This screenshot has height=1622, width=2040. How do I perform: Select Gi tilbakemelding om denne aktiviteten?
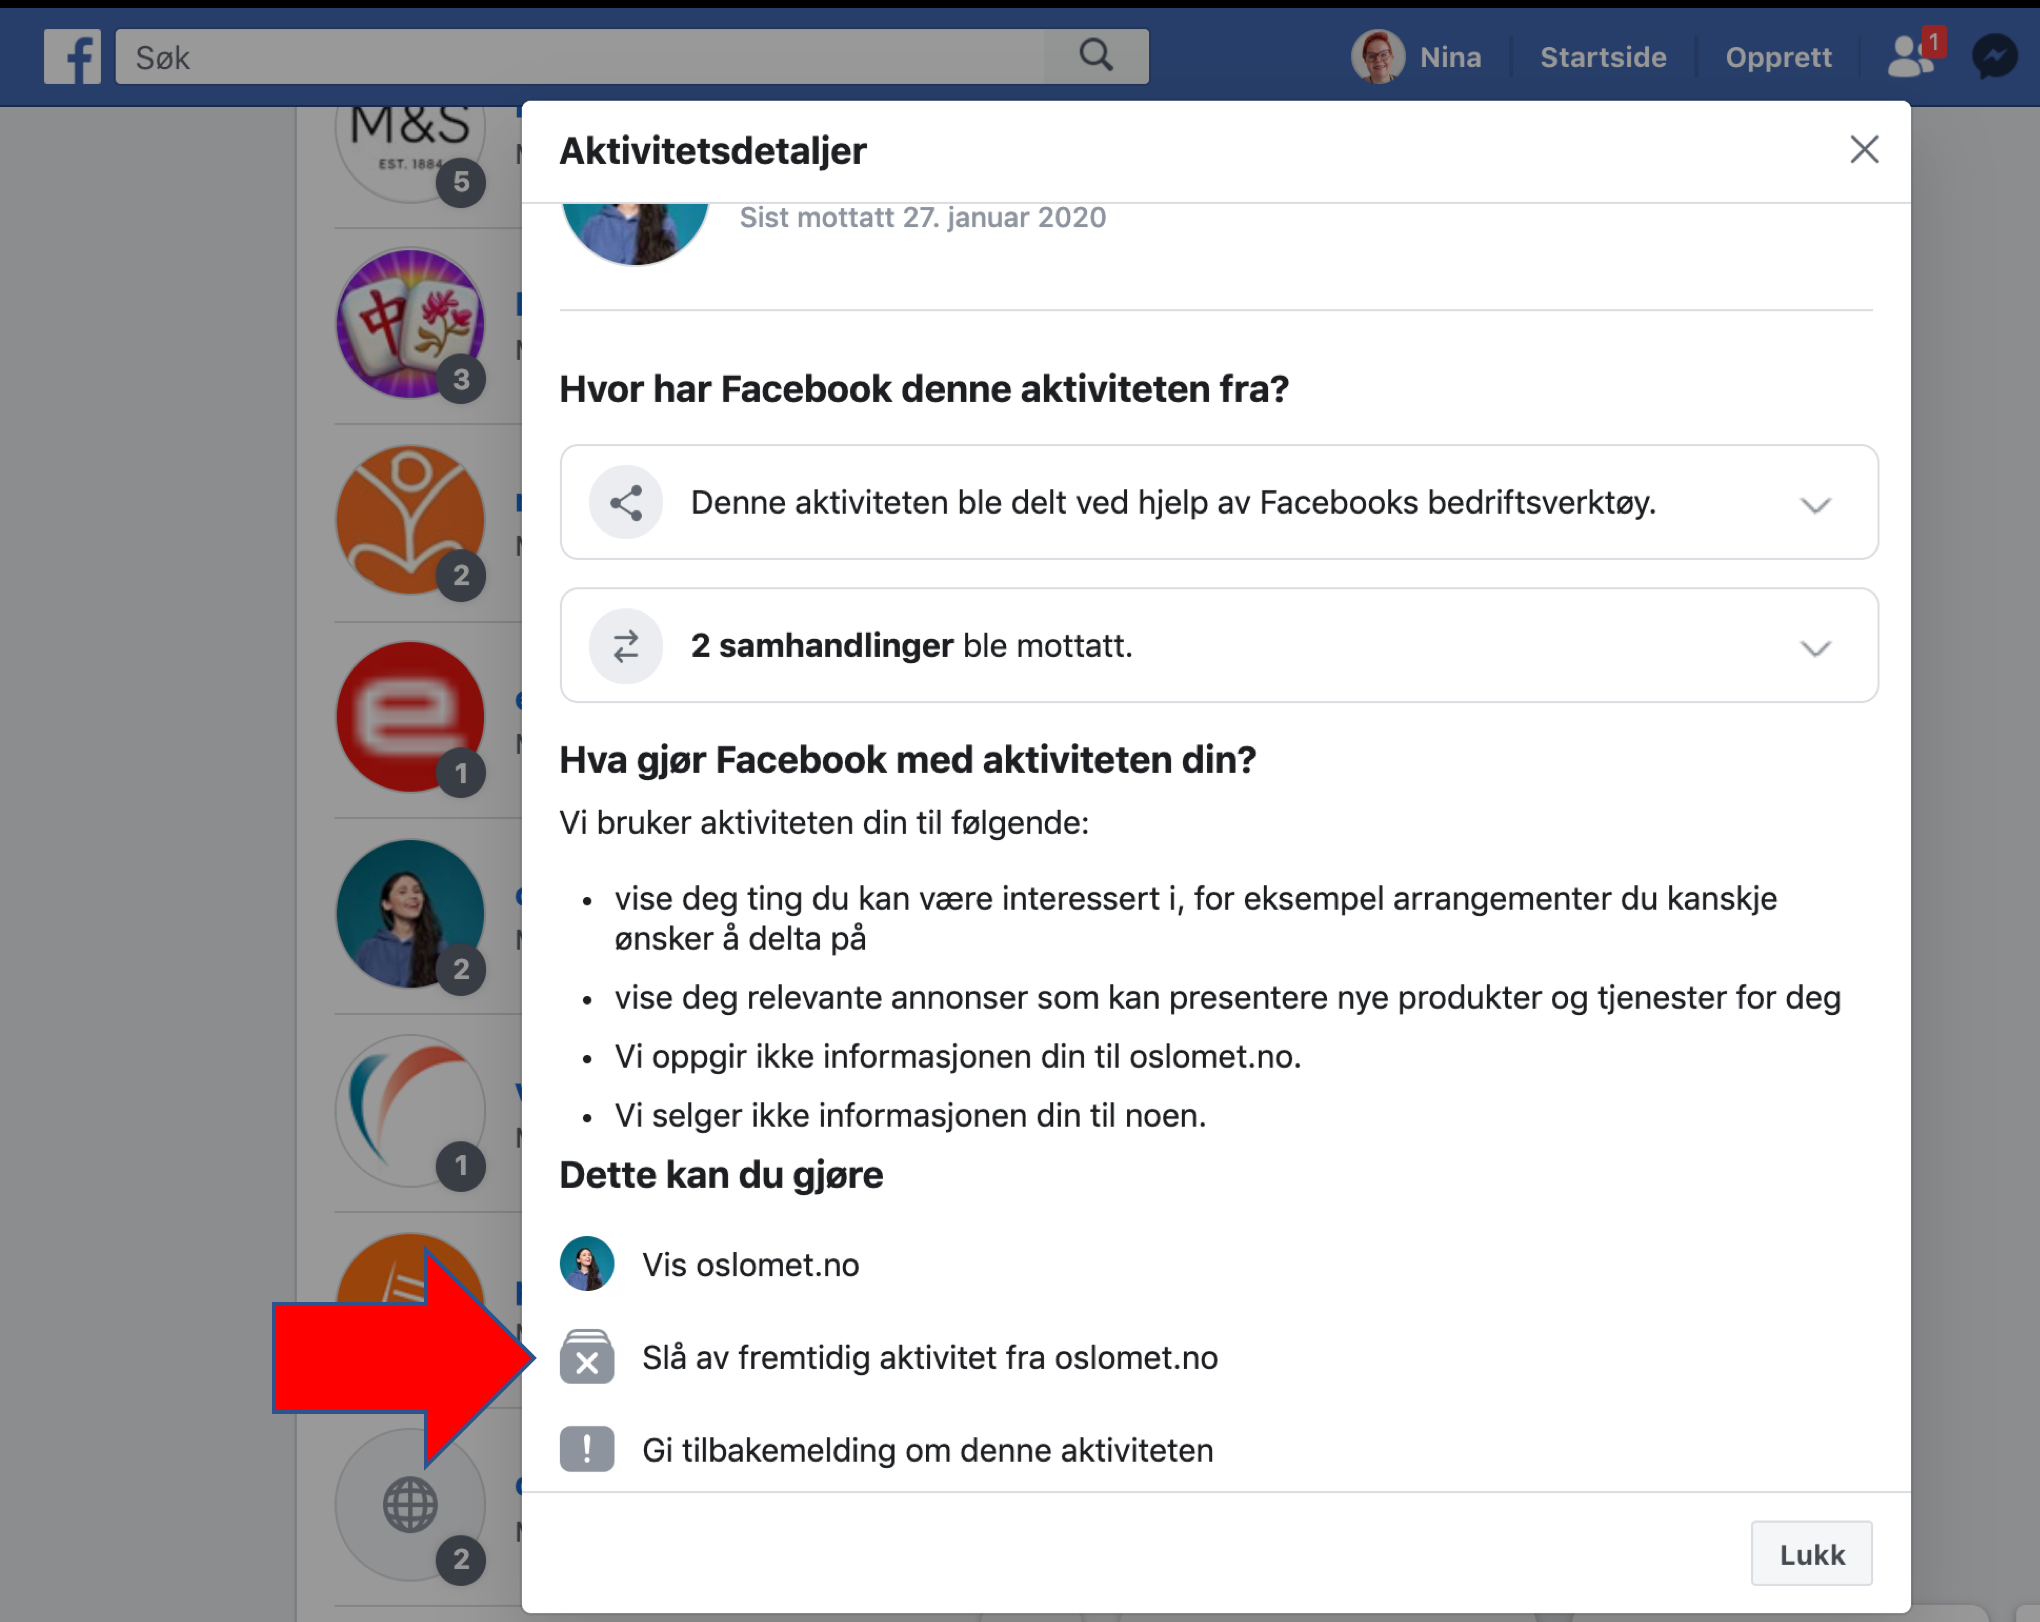pos(928,1450)
